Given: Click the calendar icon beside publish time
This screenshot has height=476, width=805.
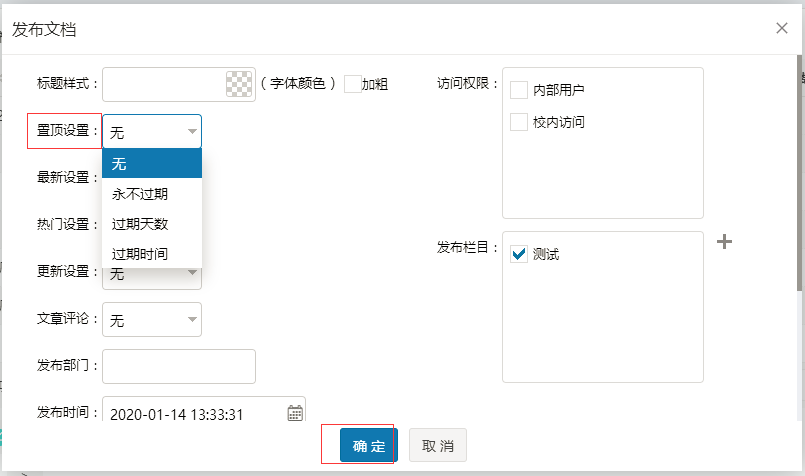Looking at the screenshot, I should coord(295,413).
